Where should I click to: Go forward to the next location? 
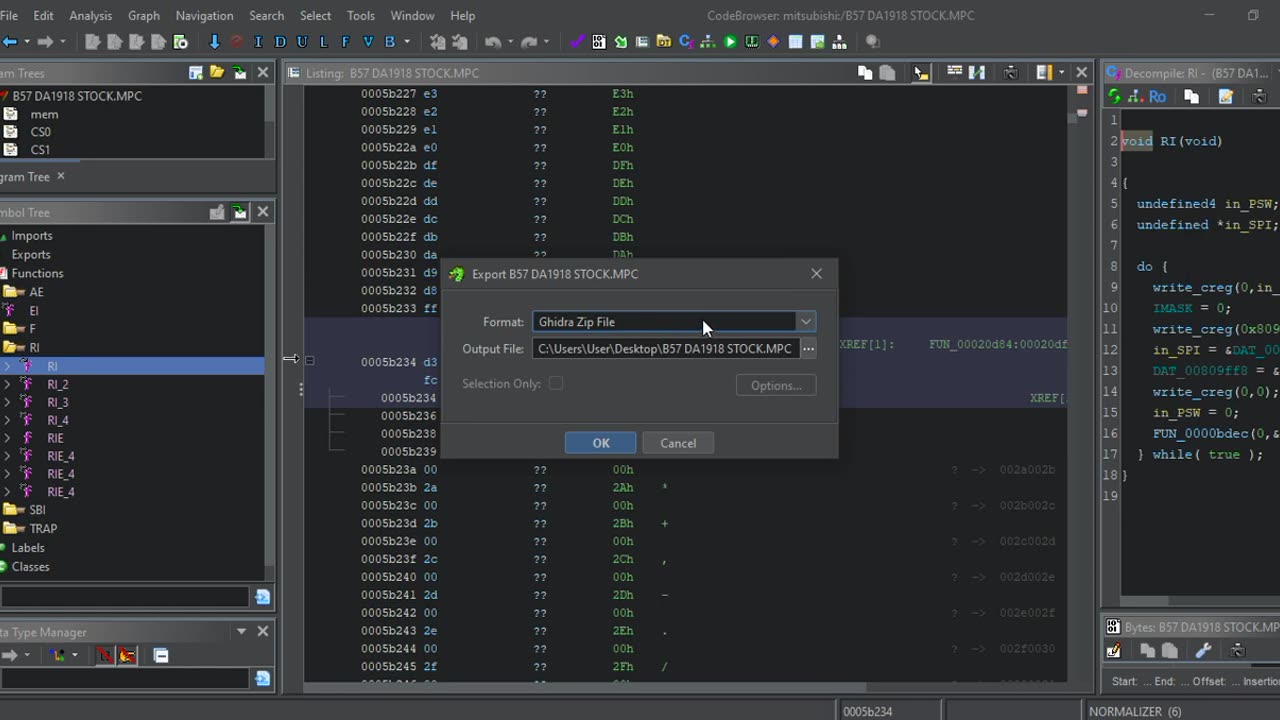point(45,42)
